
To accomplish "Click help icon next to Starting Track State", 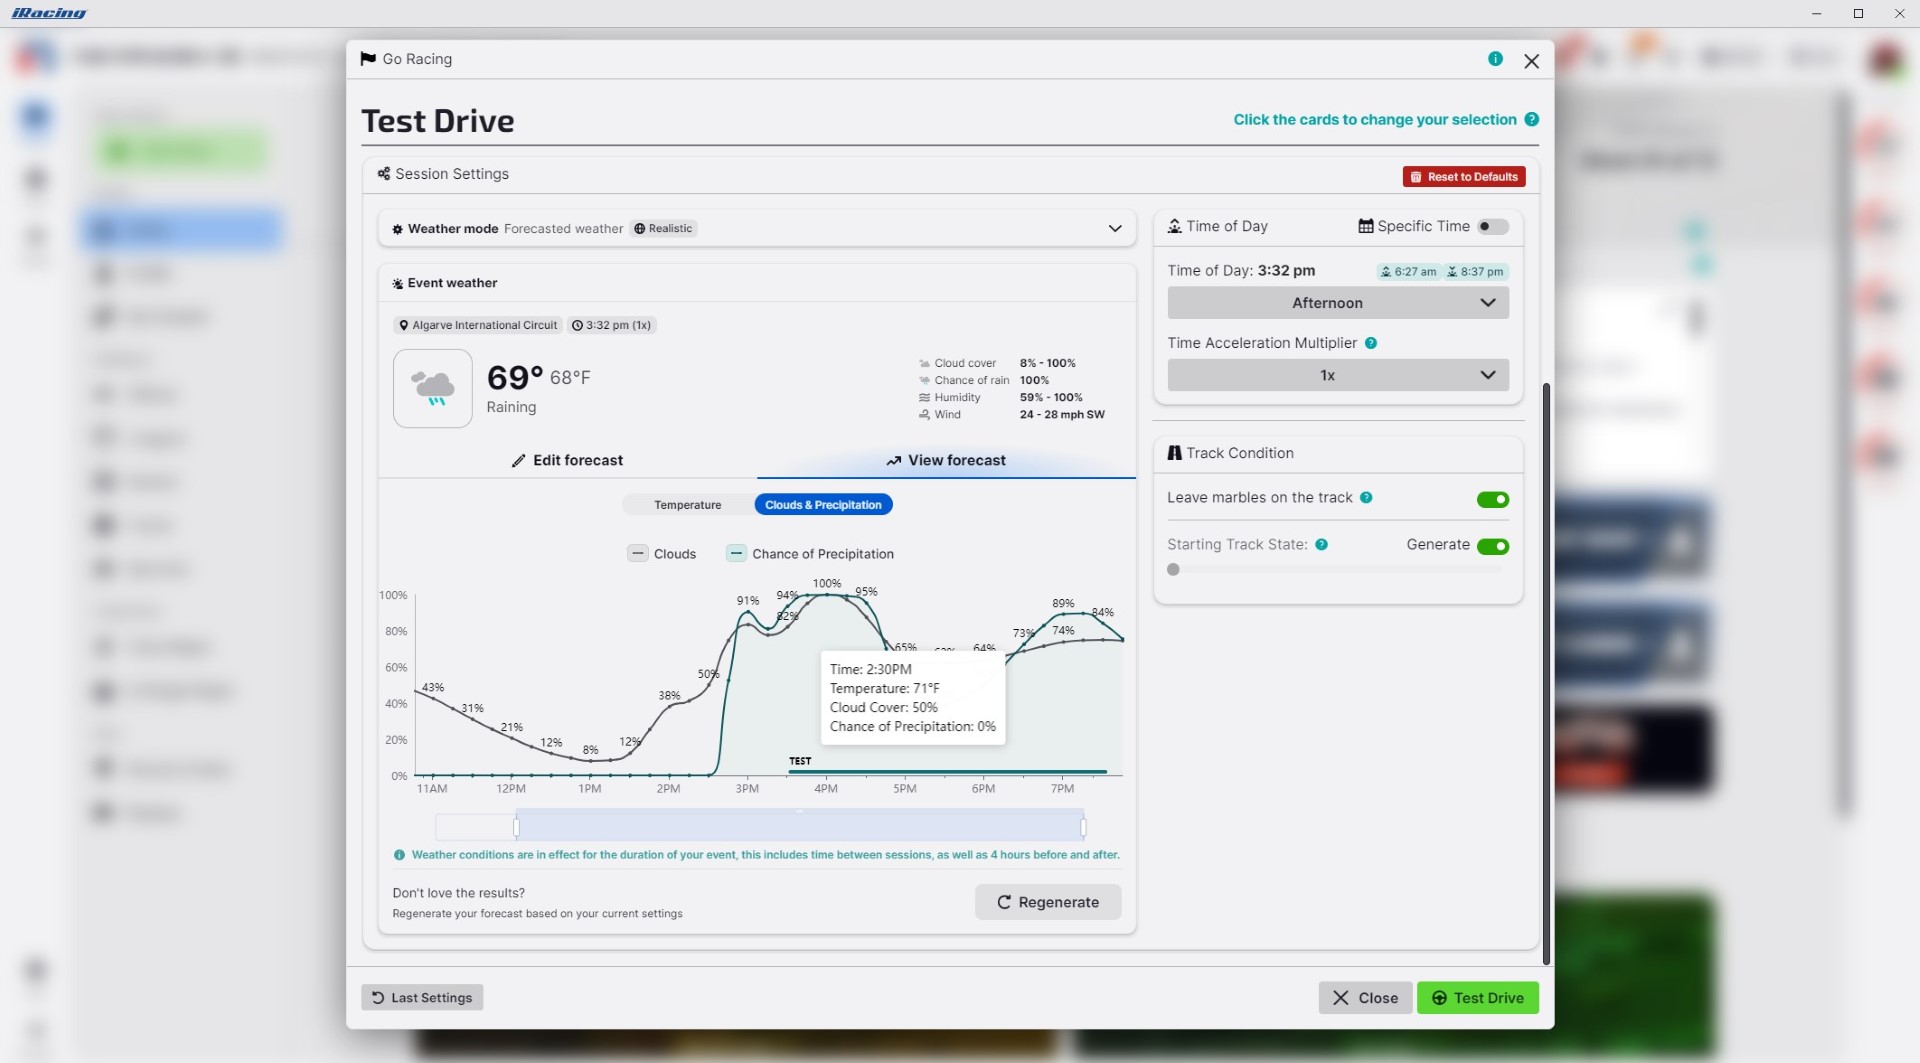I will tap(1321, 545).
